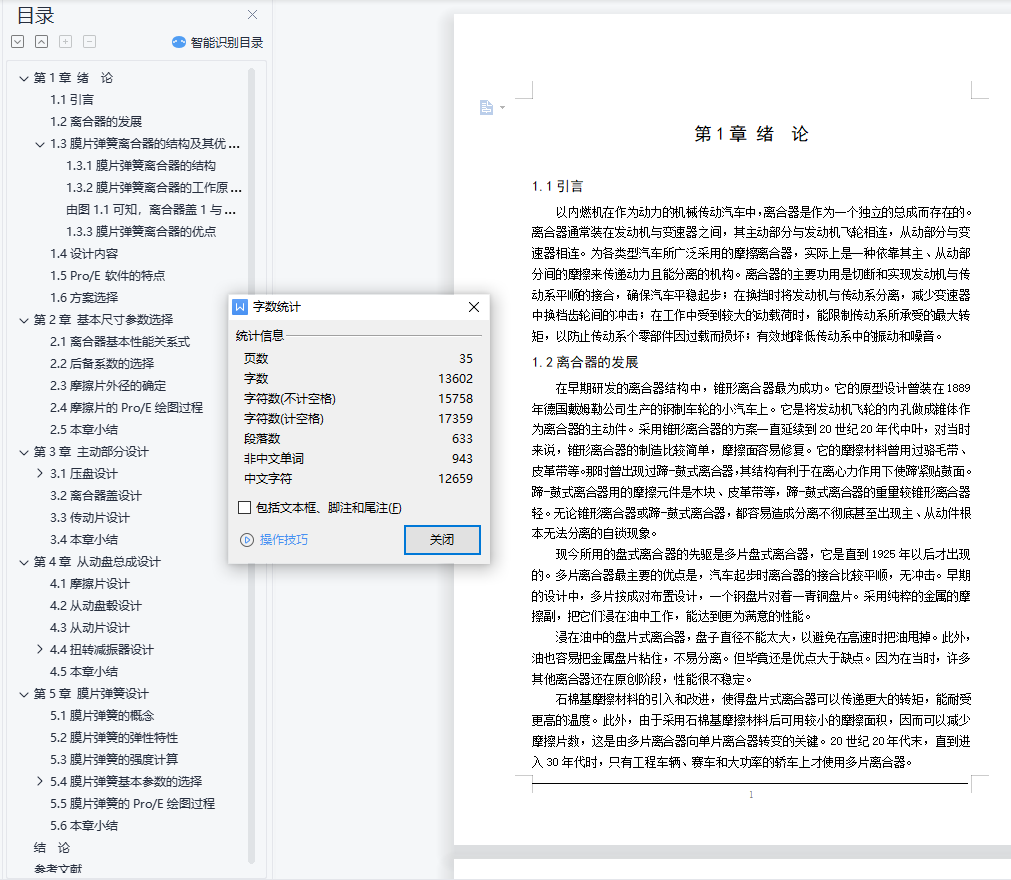Select 3.2 离合器盖设计 entry
This screenshot has height=880, width=1011.
coord(95,496)
